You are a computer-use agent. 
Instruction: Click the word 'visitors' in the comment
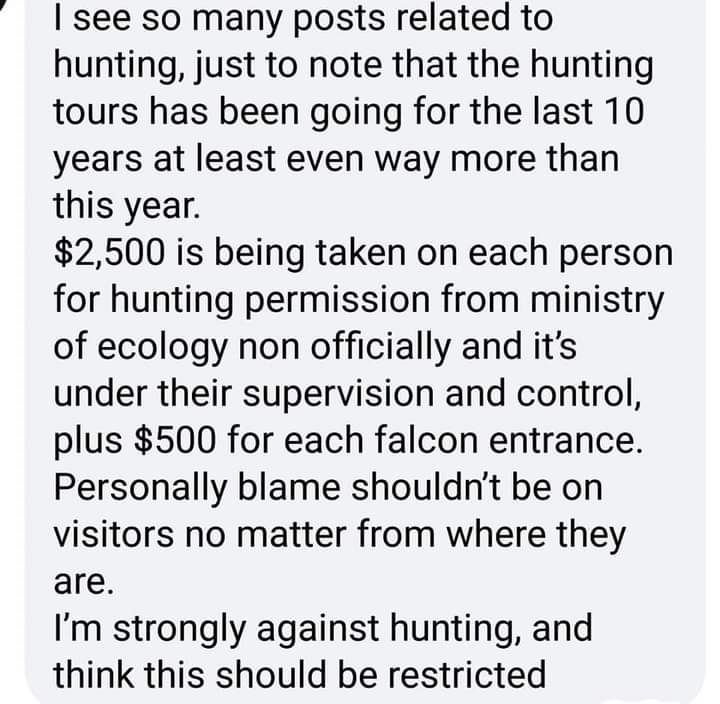tap(114, 535)
